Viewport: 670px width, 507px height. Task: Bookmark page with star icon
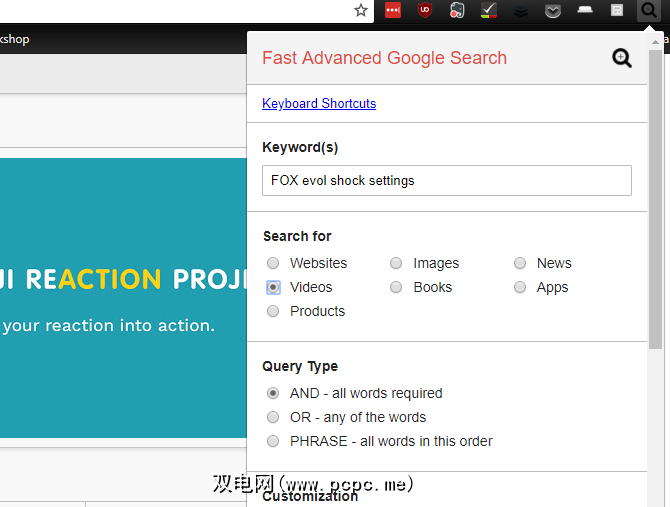point(361,10)
